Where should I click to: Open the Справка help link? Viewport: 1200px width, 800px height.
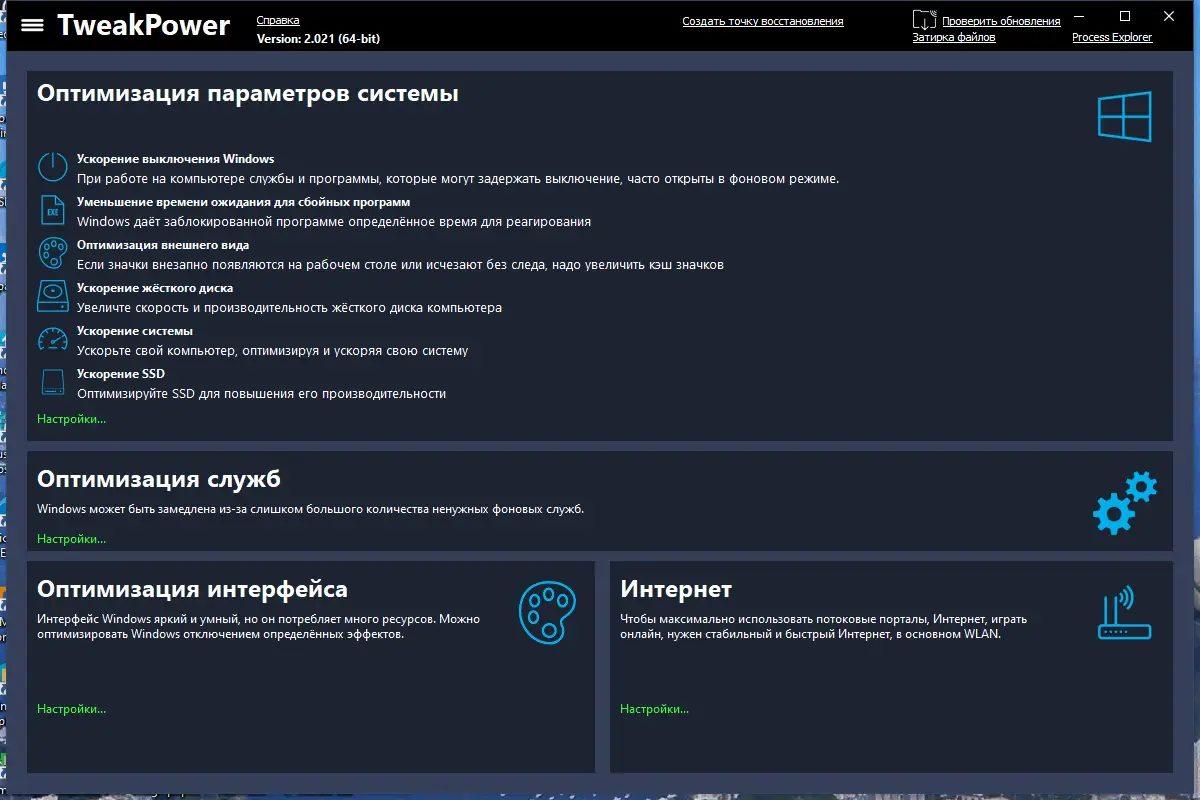coord(278,21)
